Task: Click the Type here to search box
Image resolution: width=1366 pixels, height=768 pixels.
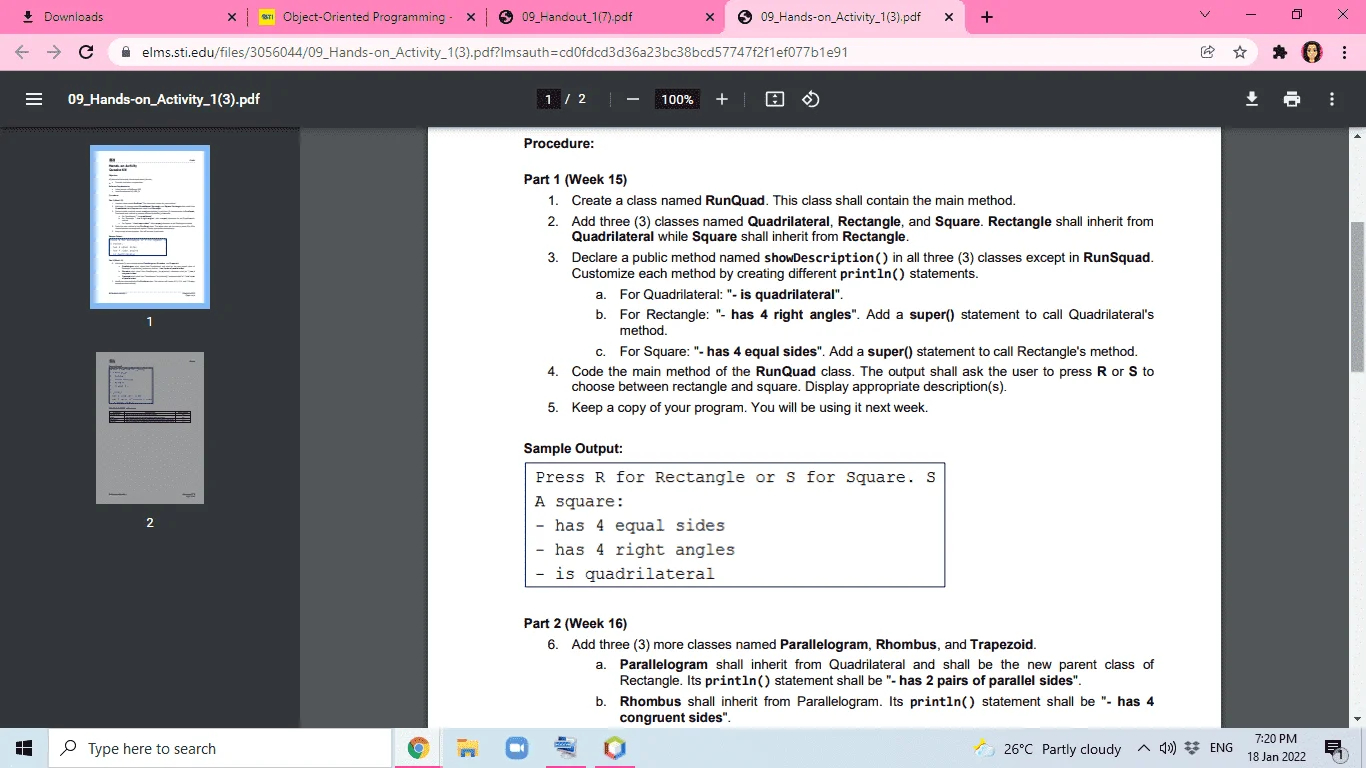Action: tap(220, 748)
